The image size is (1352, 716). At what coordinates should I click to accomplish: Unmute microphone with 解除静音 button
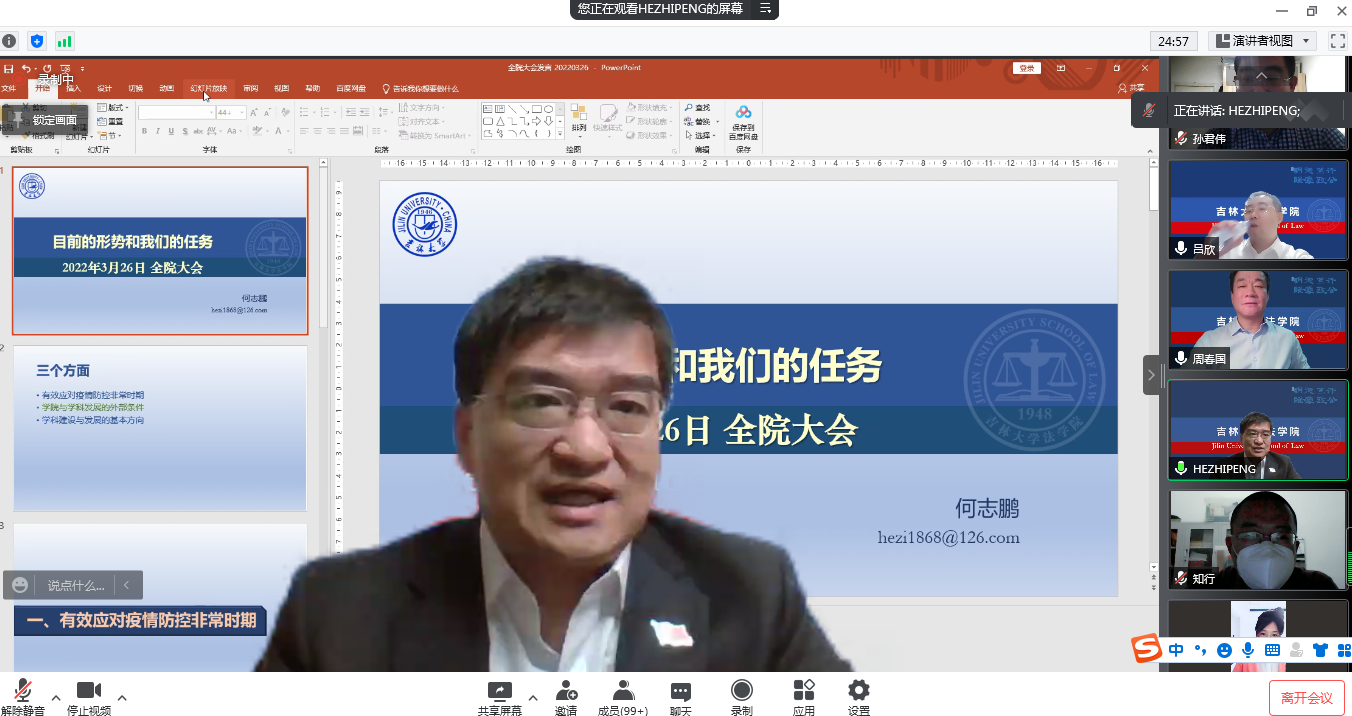point(22,696)
